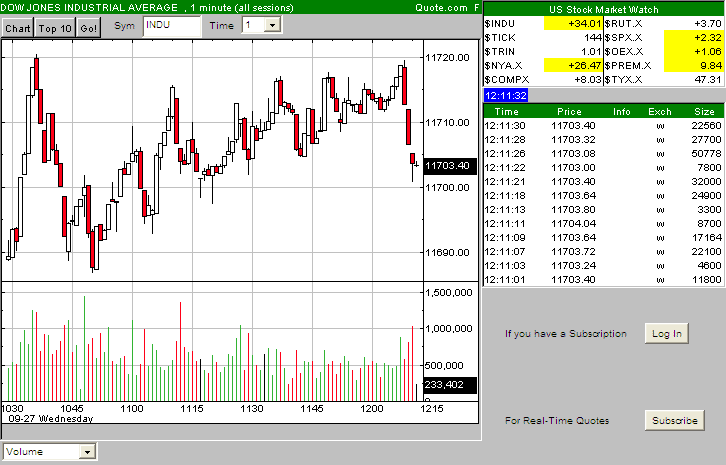Click the Subscribe button
726x465 pixels.
tap(675, 421)
